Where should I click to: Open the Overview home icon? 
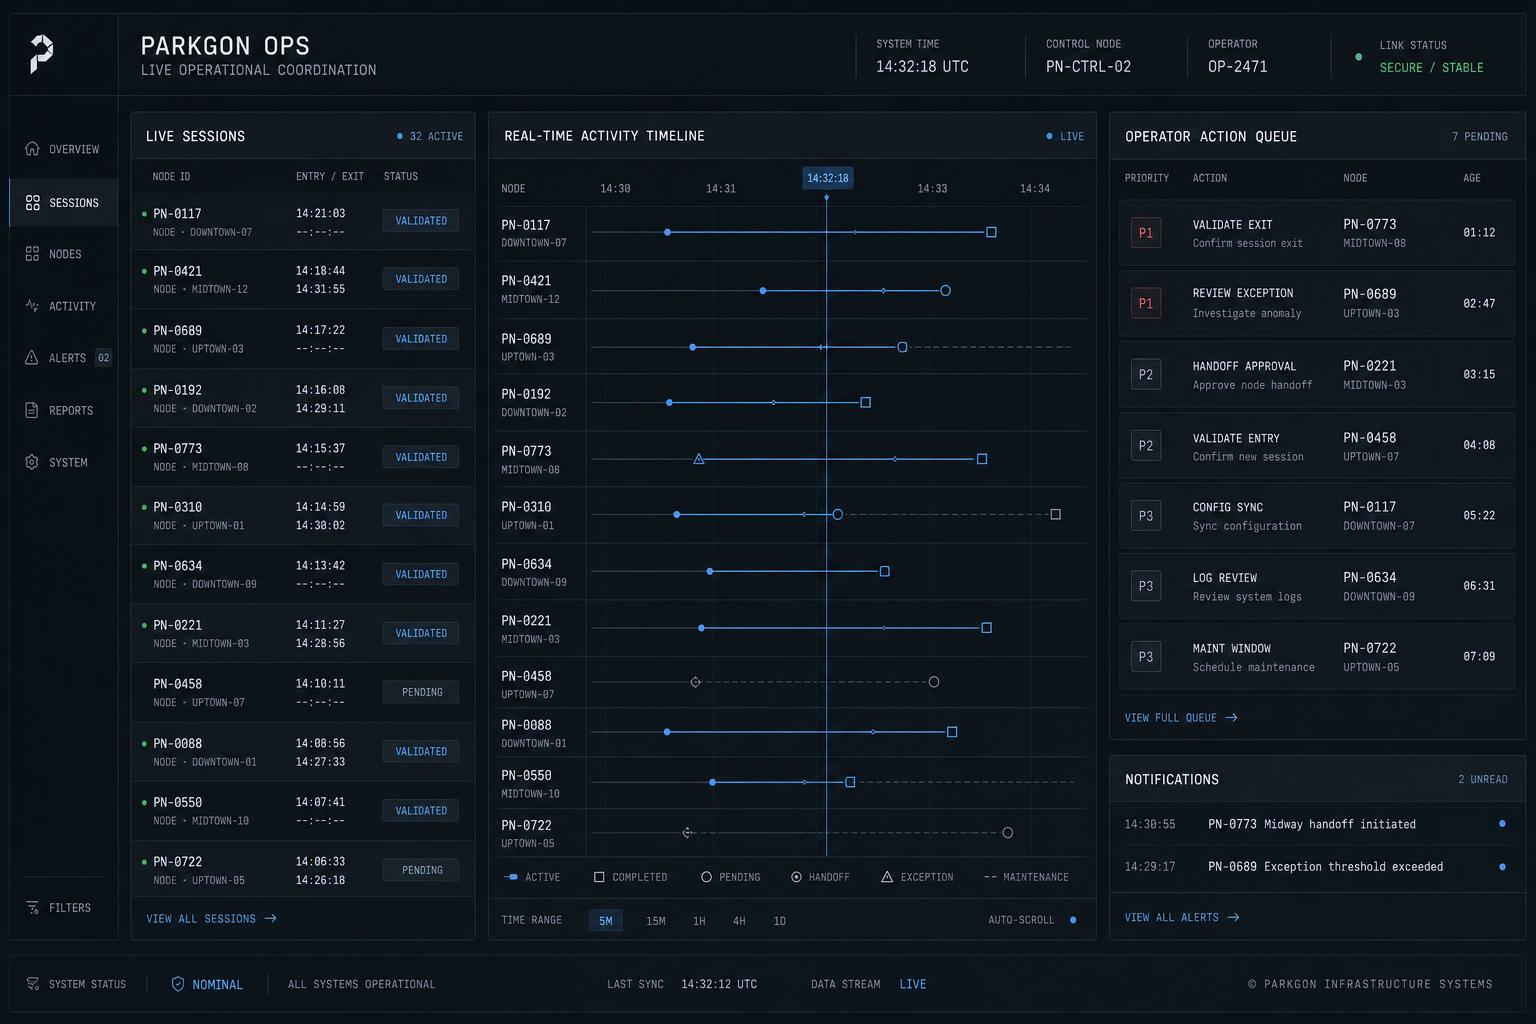click(32, 149)
